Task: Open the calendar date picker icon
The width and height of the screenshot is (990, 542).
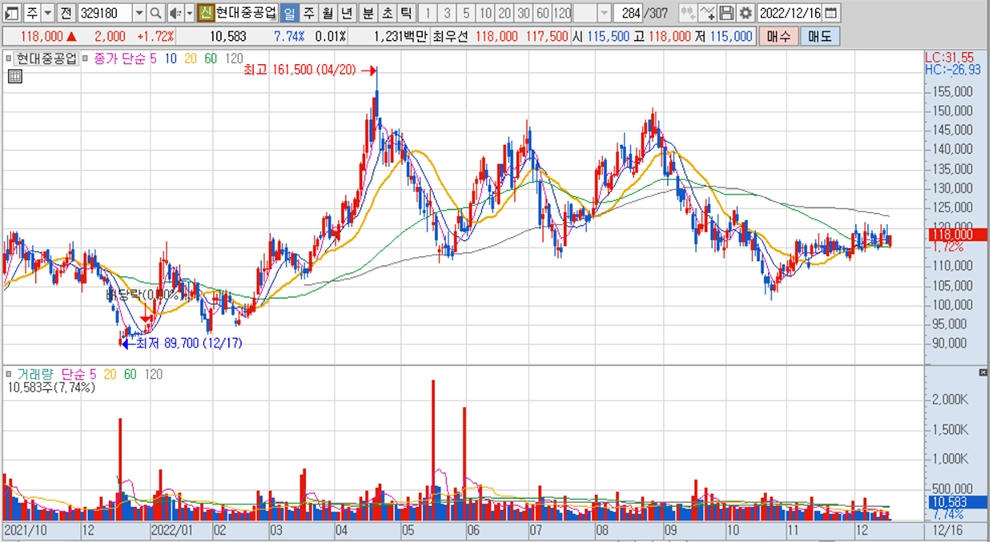Action: pyautogui.click(x=831, y=13)
